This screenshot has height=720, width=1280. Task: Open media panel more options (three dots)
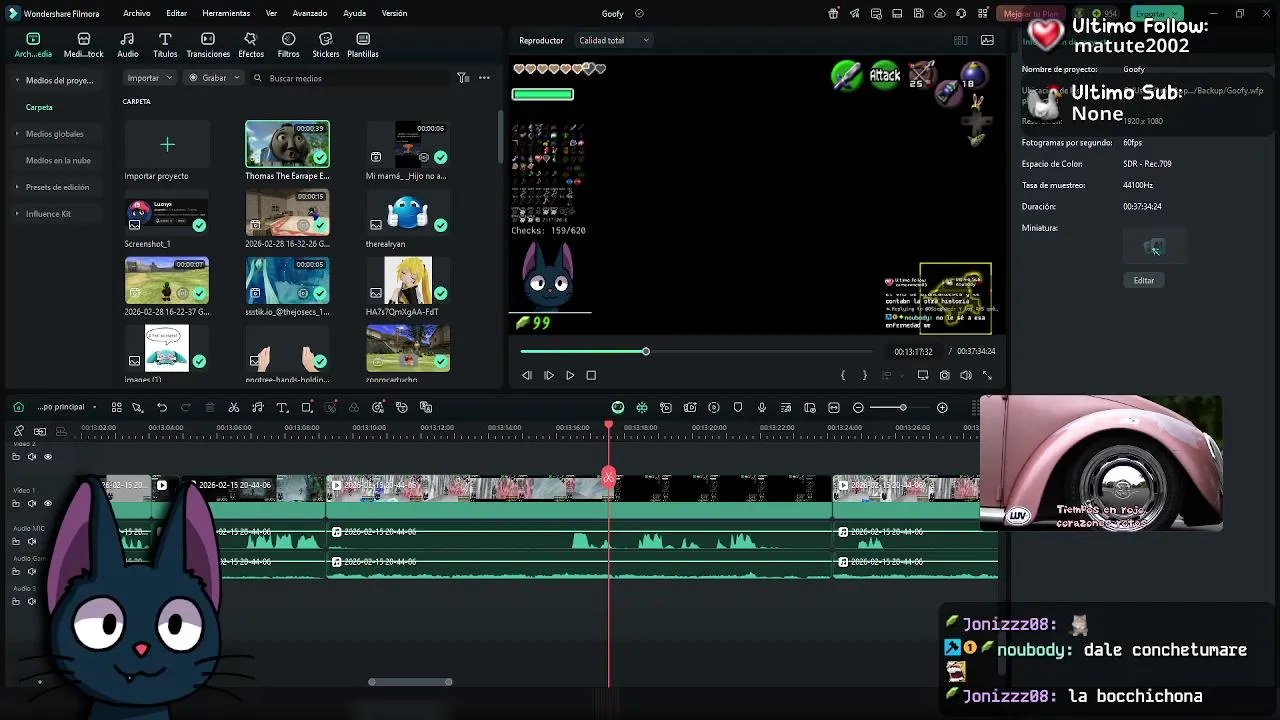click(484, 78)
